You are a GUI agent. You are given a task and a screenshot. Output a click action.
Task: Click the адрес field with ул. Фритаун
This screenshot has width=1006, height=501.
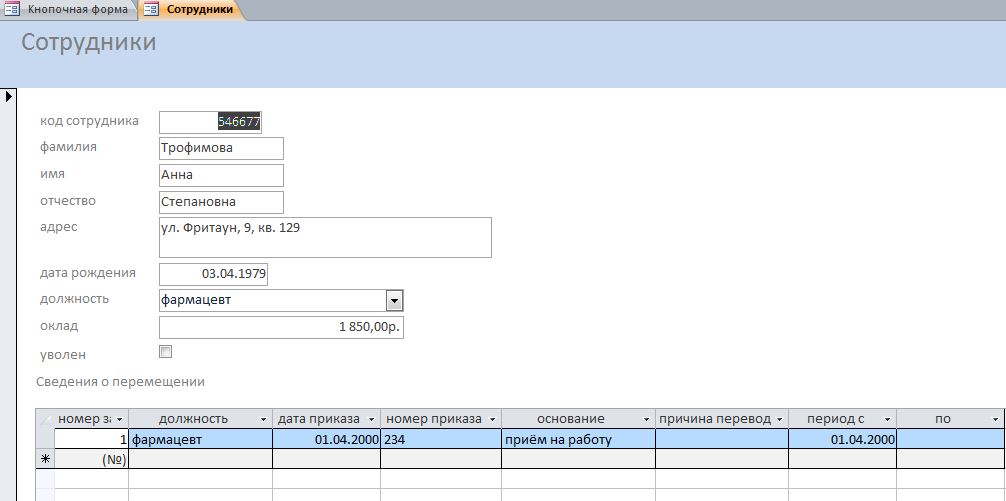[x=325, y=237]
